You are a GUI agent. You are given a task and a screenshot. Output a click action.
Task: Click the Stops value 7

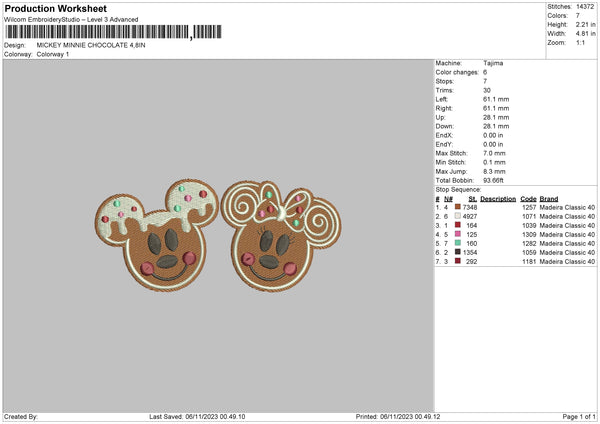[x=485, y=81]
